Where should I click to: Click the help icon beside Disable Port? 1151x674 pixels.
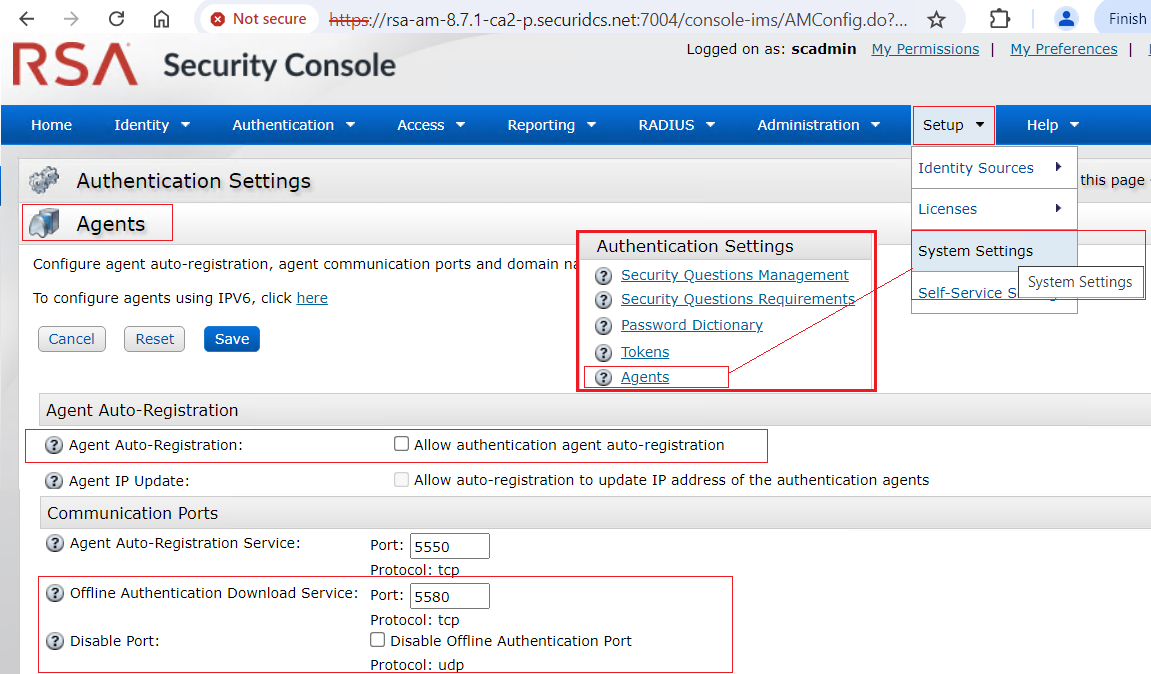tap(54, 640)
